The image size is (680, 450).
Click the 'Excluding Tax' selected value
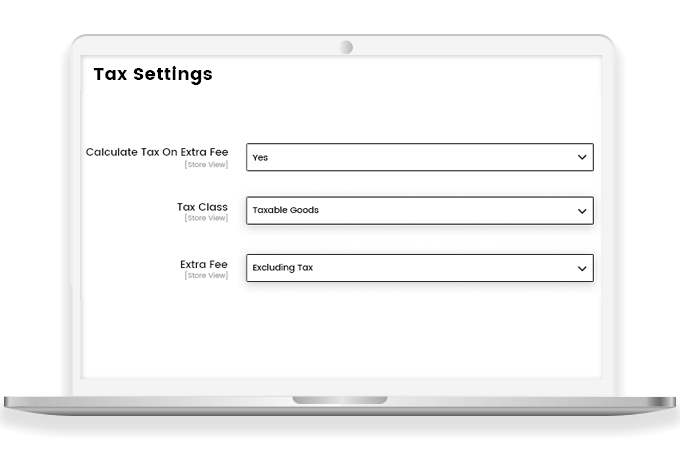click(x=283, y=268)
